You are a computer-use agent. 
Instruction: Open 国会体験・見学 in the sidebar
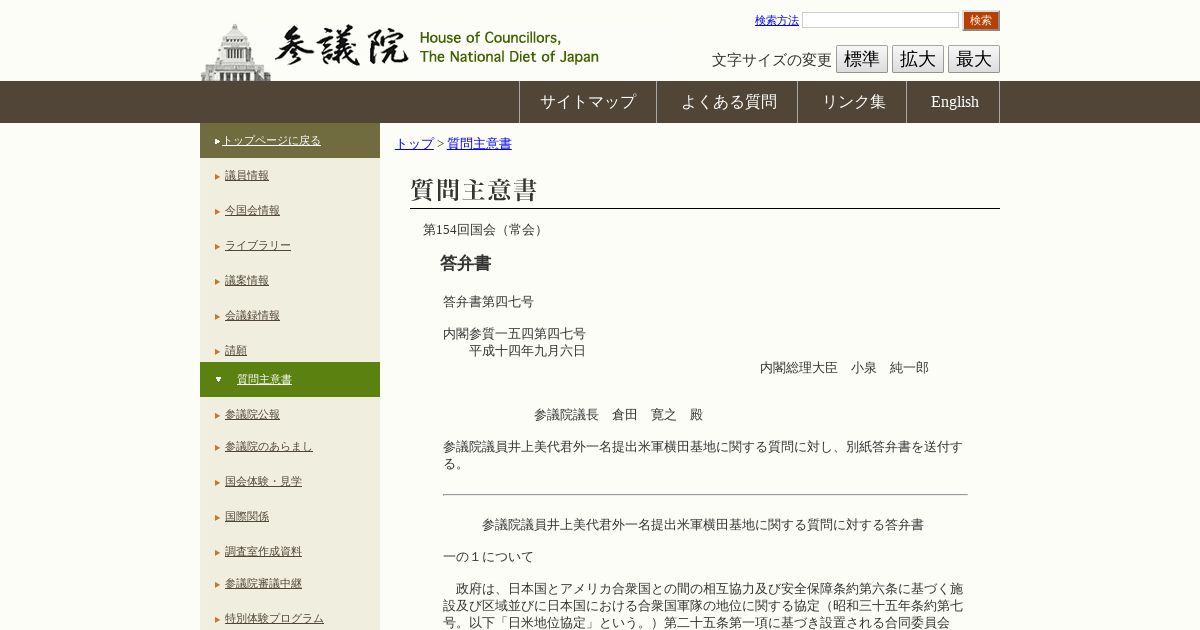point(263,481)
